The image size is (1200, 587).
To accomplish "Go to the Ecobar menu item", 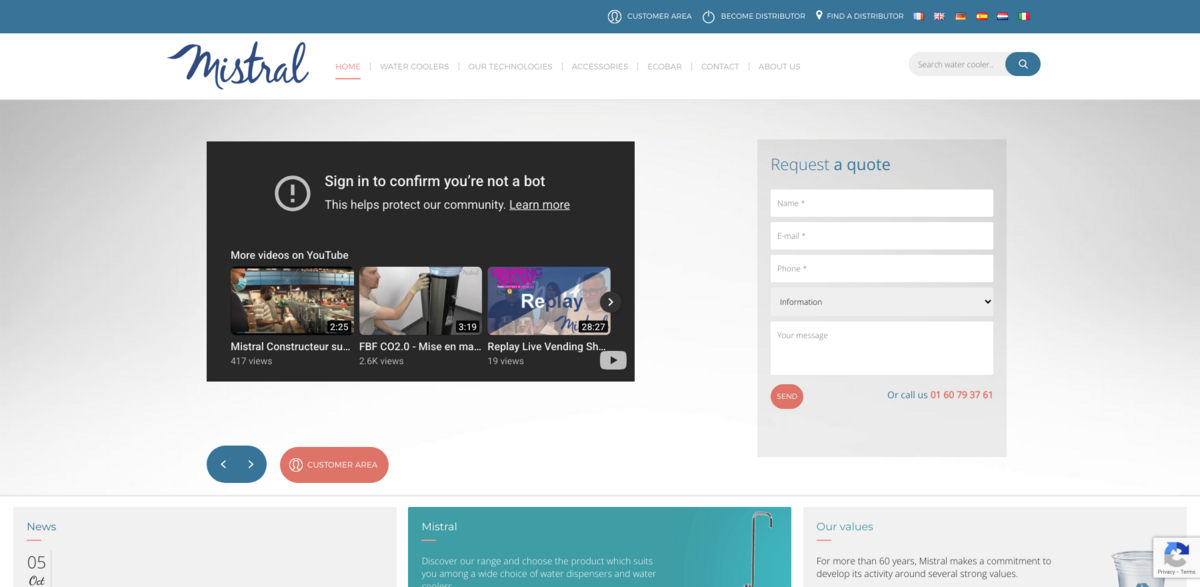I will click(x=664, y=67).
